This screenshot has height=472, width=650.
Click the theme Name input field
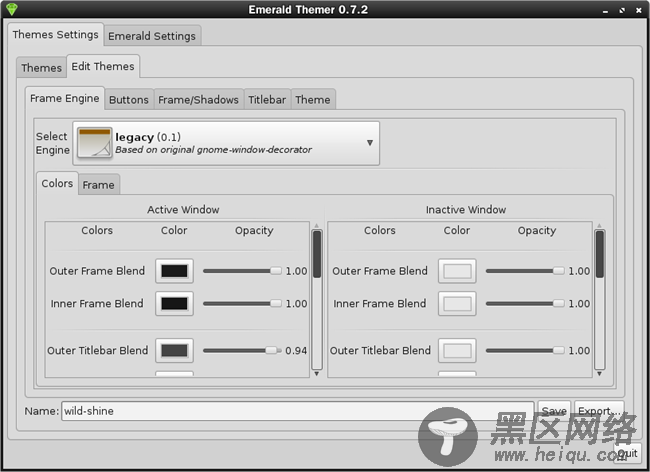(x=298, y=411)
